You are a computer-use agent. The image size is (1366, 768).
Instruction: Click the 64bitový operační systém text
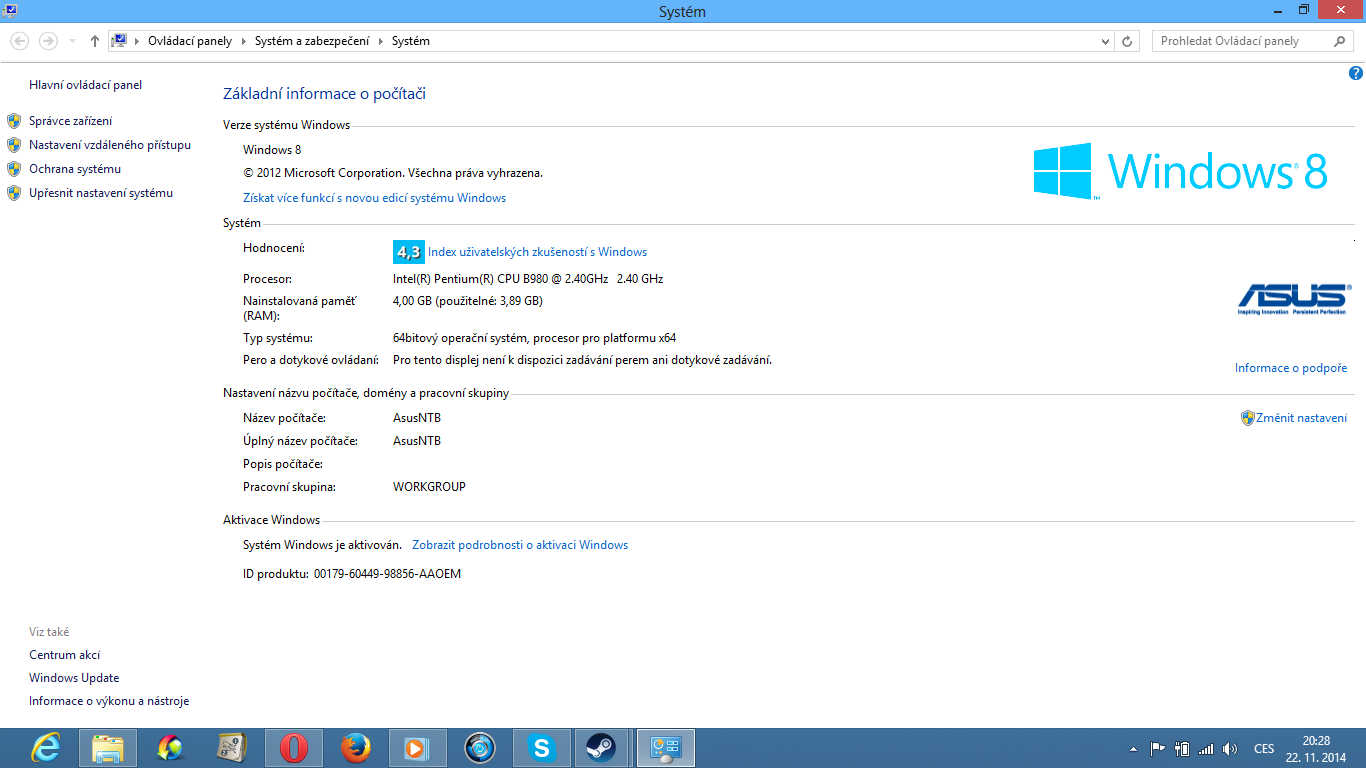point(534,338)
